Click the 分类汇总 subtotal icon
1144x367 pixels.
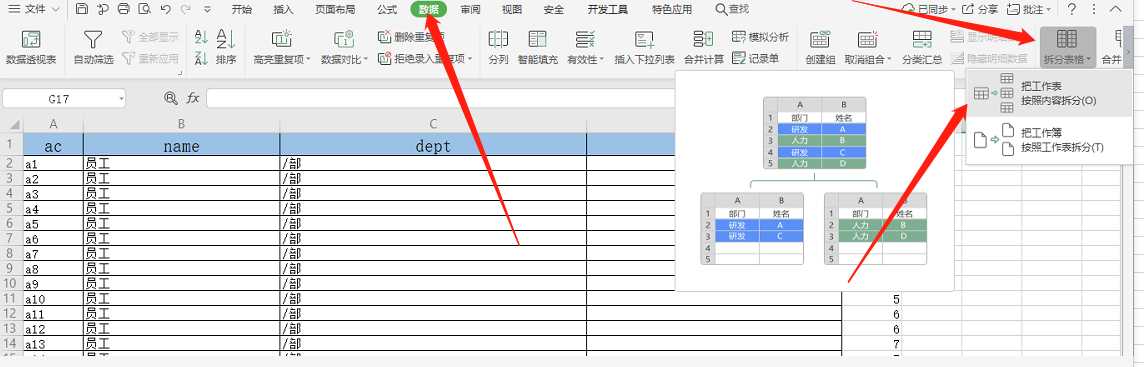pos(922,39)
